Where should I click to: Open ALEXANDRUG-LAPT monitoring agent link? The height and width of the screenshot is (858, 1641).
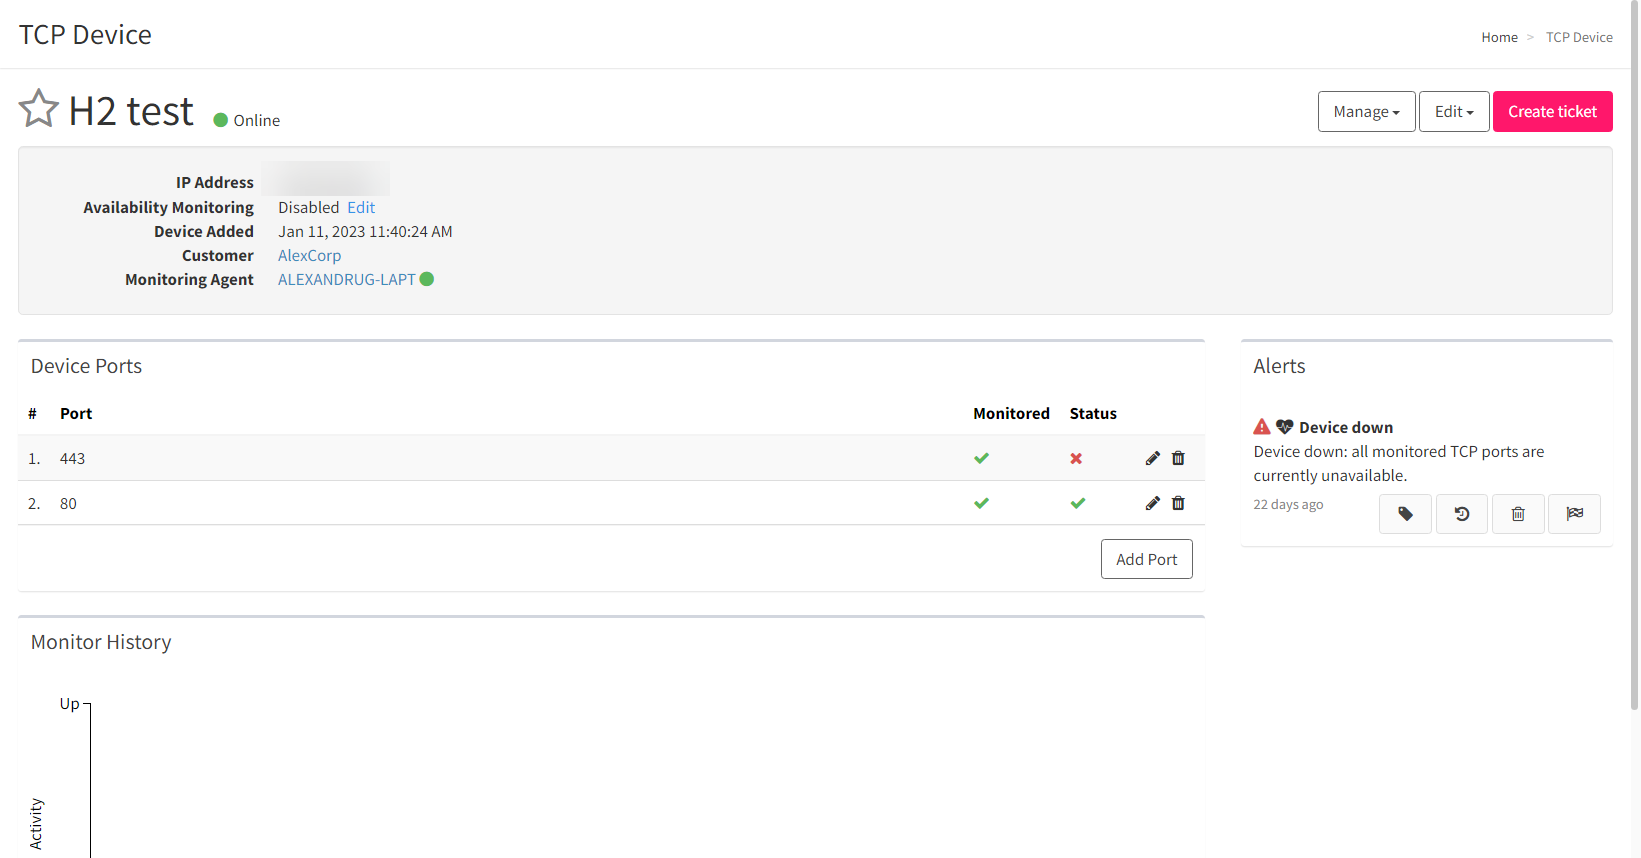coord(346,280)
